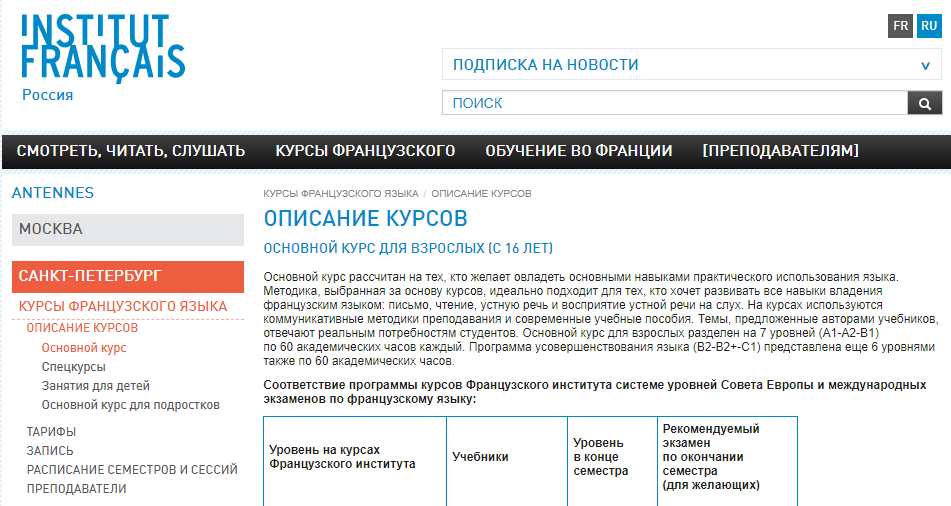Click breadcrumb КУРСЫ ФРАНЦУЗСКОГО ЯЗЫКА
Viewport: 951px width, 506px height.
(x=341, y=194)
